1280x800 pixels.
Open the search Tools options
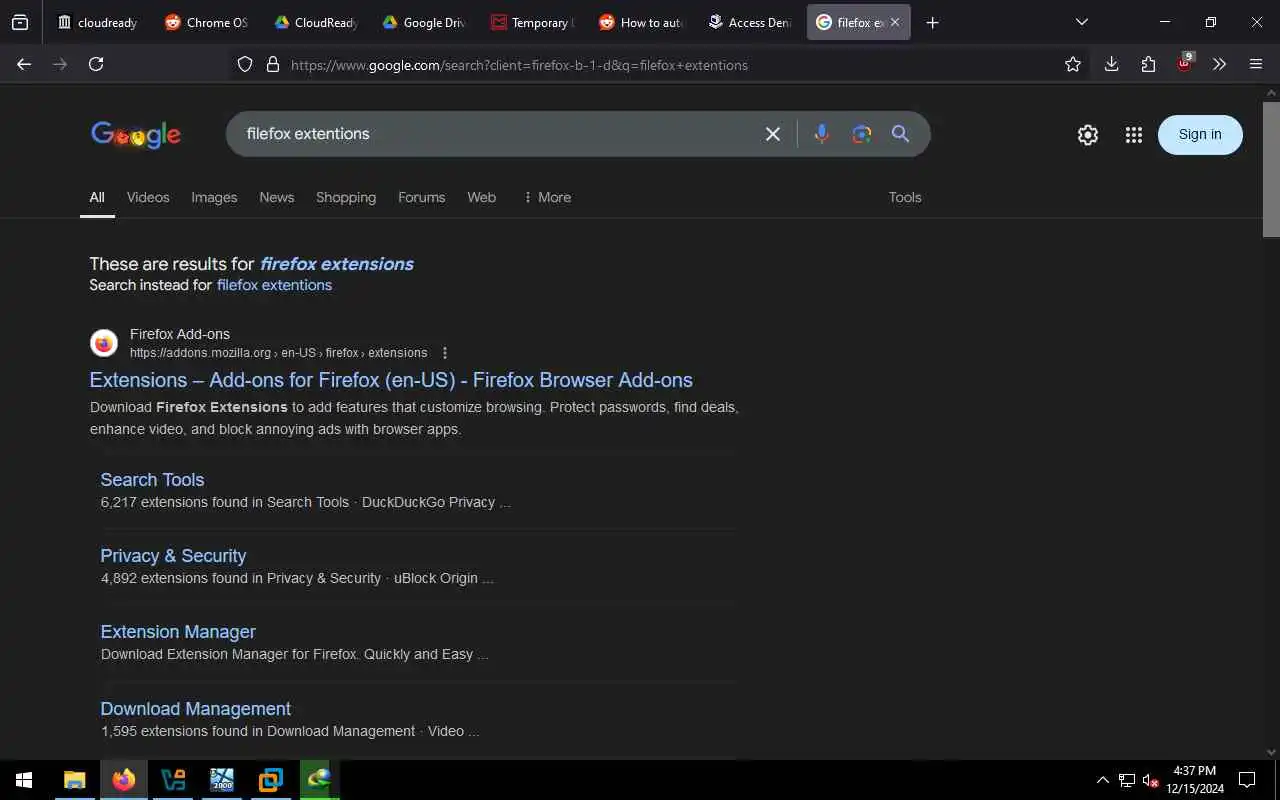pos(905,197)
